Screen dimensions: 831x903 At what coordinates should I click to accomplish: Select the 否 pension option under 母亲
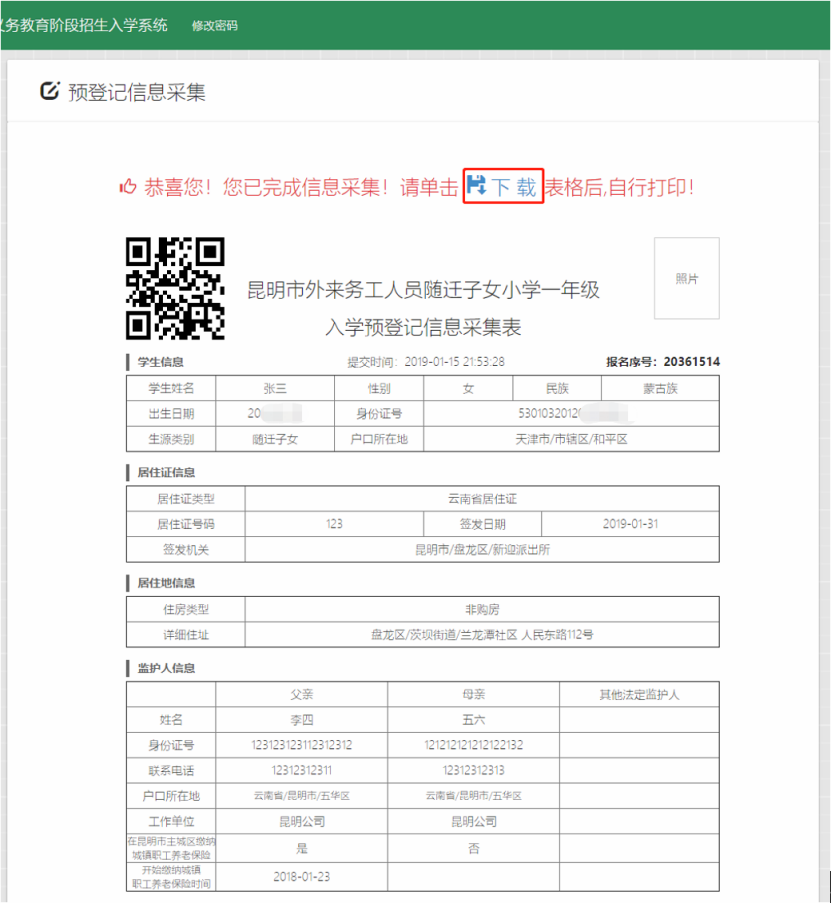[x=471, y=847]
